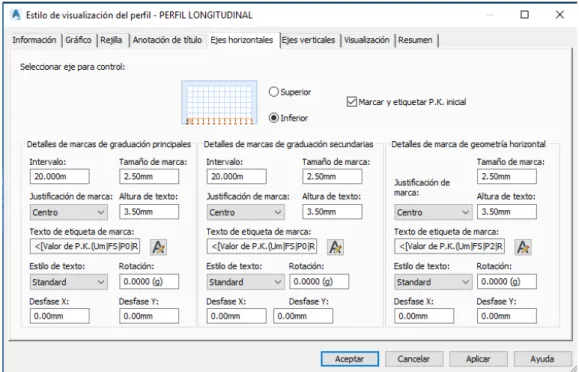579x372 pixels.
Task: Click principal marks Texto de etiqueta field
Action: tap(85, 246)
